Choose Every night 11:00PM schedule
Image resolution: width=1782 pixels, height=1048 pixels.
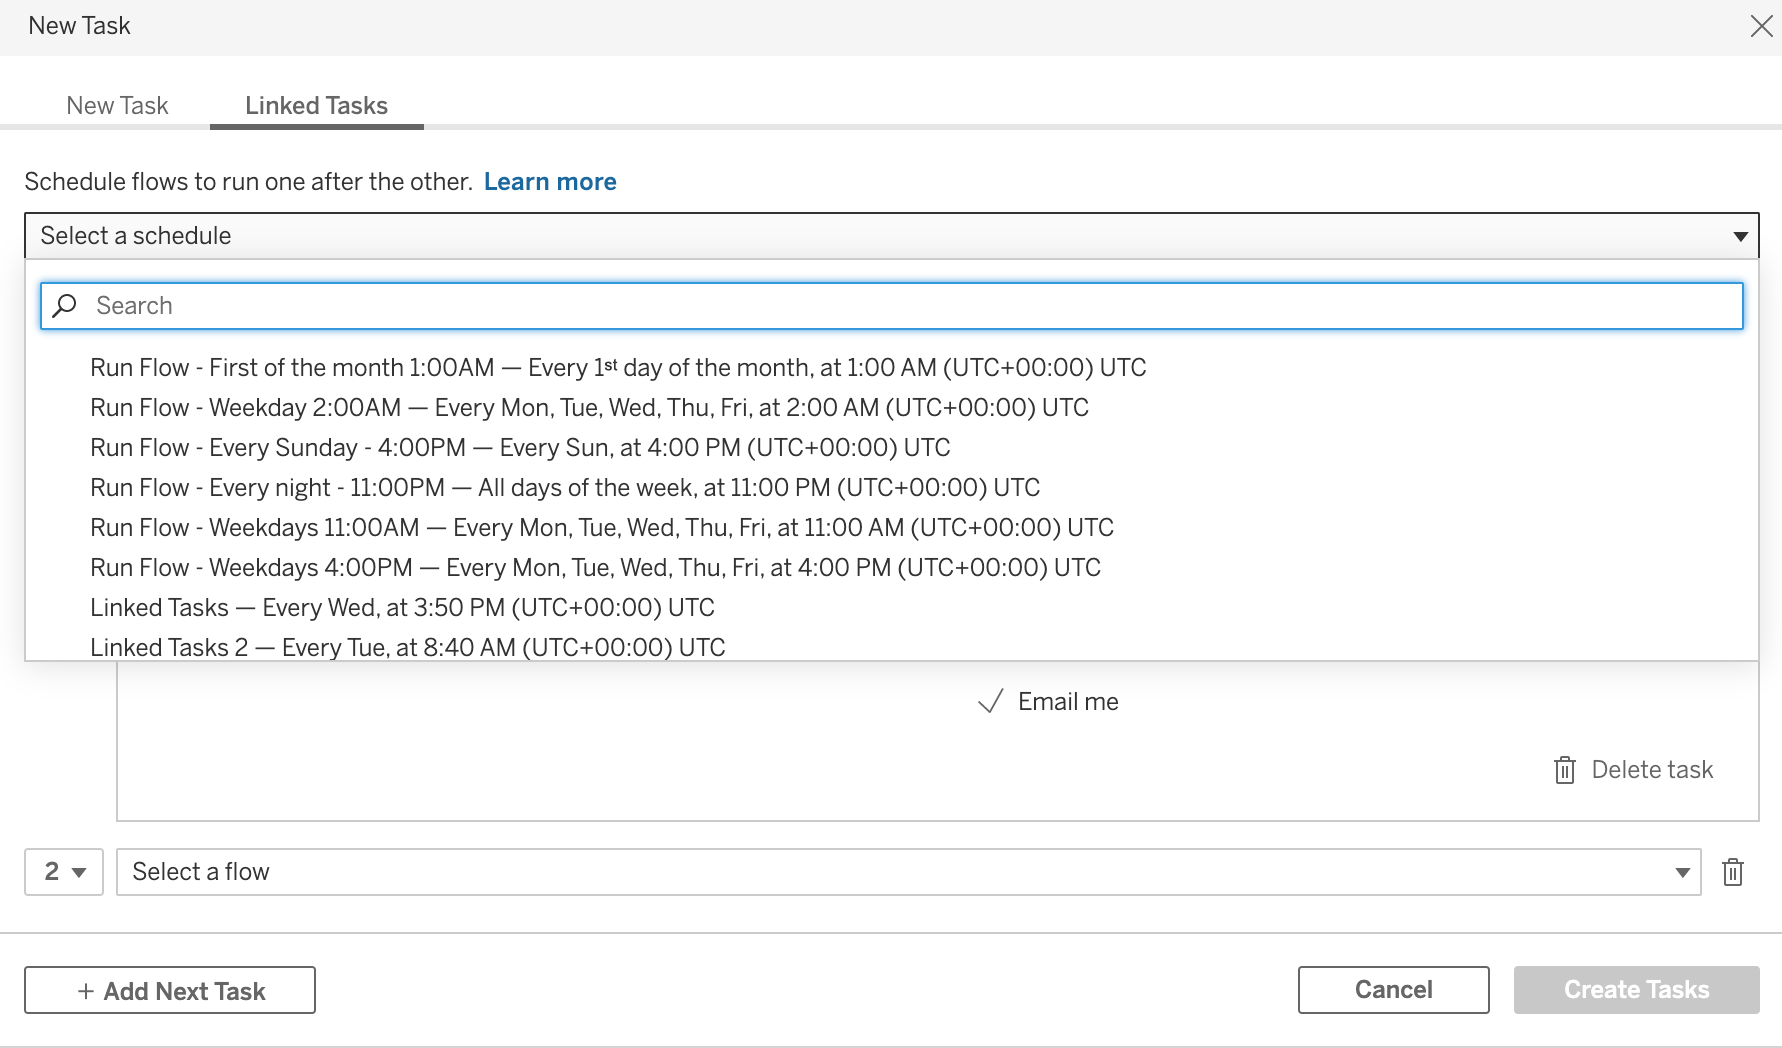coord(564,488)
